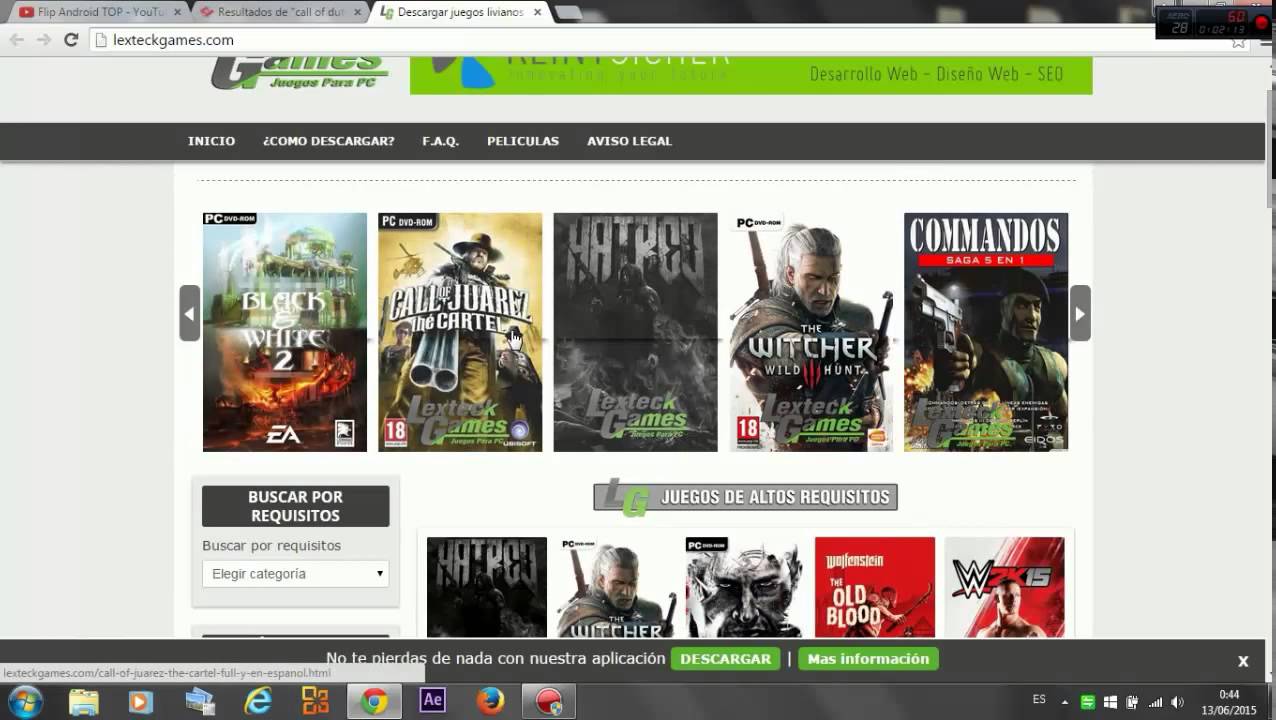Open the INICIO menu item
The width and height of the screenshot is (1276, 720).
(x=212, y=141)
